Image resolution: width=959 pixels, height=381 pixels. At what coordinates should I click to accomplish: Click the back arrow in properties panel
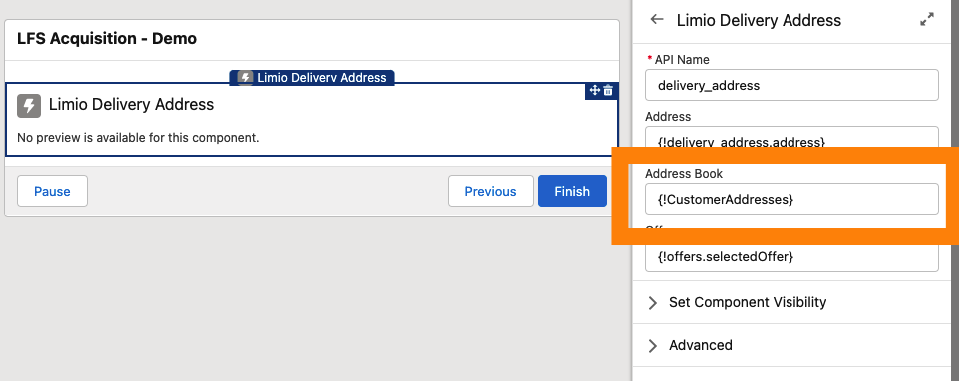pyautogui.click(x=657, y=20)
